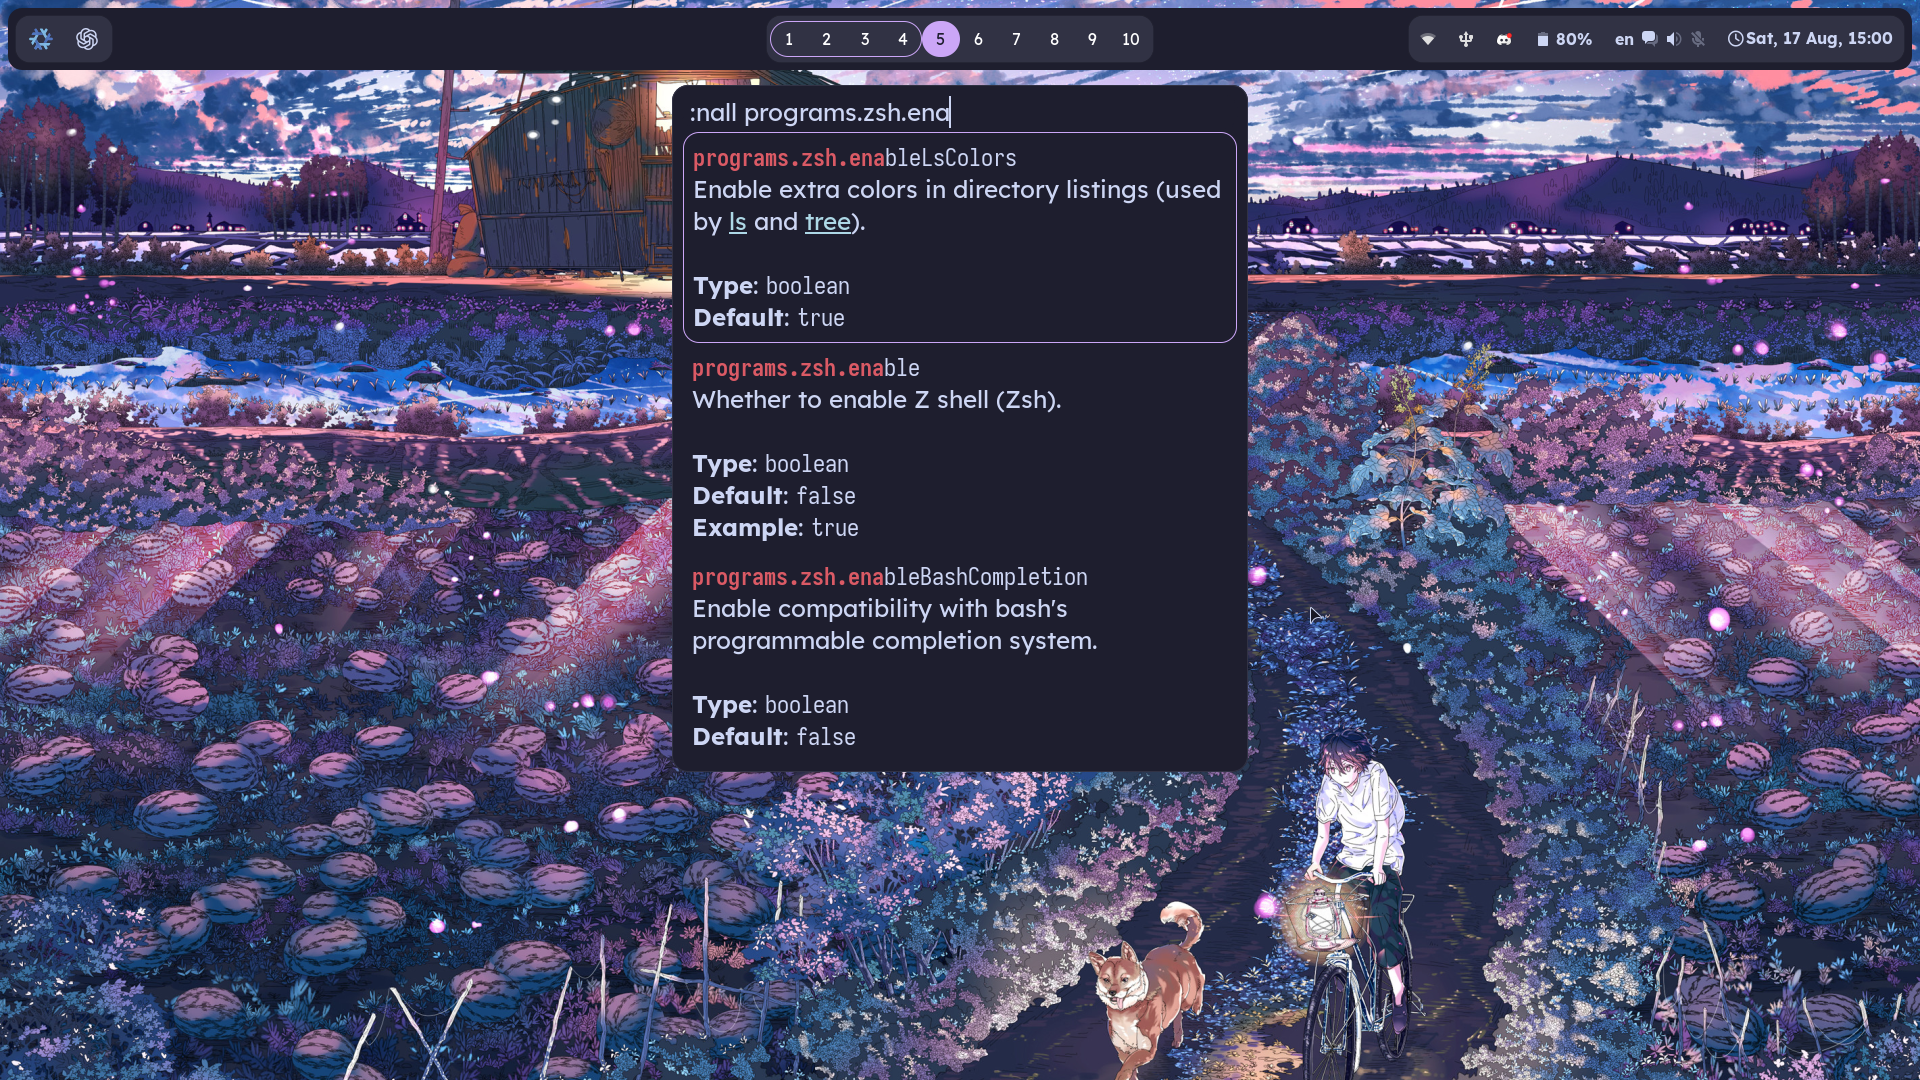The image size is (1920, 1080).
Task: Click the speaker volume icon
Action: click(x=1674, y=39)
